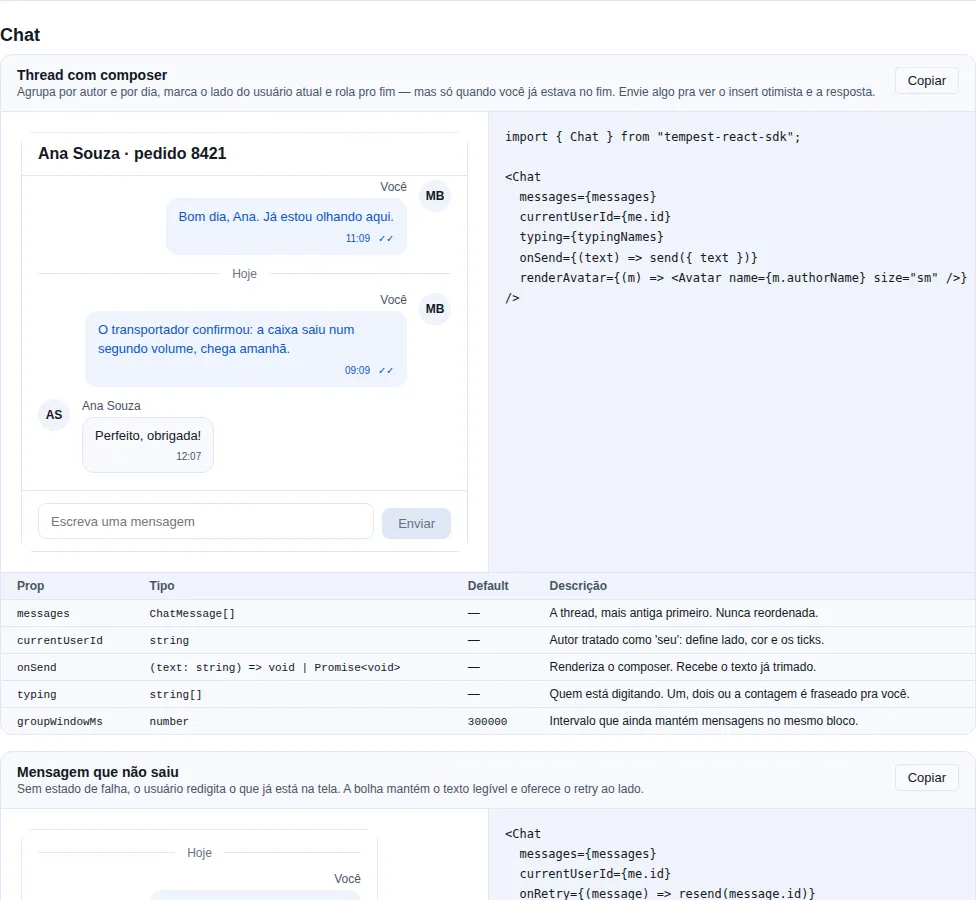Click the "Default" column header
Screen dimensions: 976x900
(x=488, y=586)
